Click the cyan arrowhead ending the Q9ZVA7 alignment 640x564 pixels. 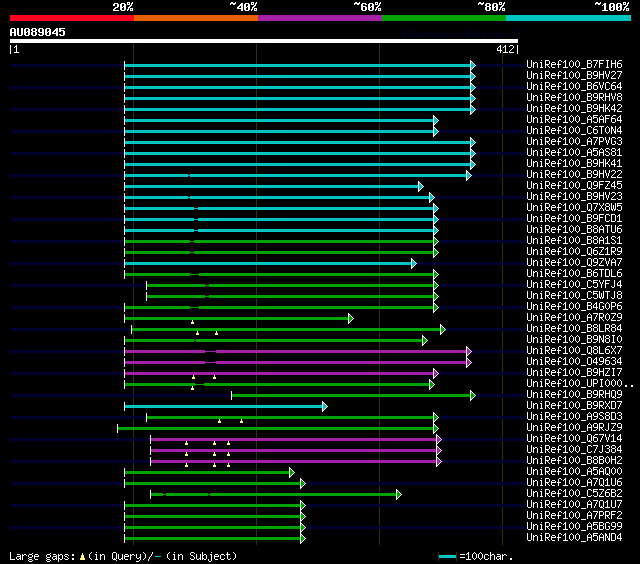click(x=414, y=263)
